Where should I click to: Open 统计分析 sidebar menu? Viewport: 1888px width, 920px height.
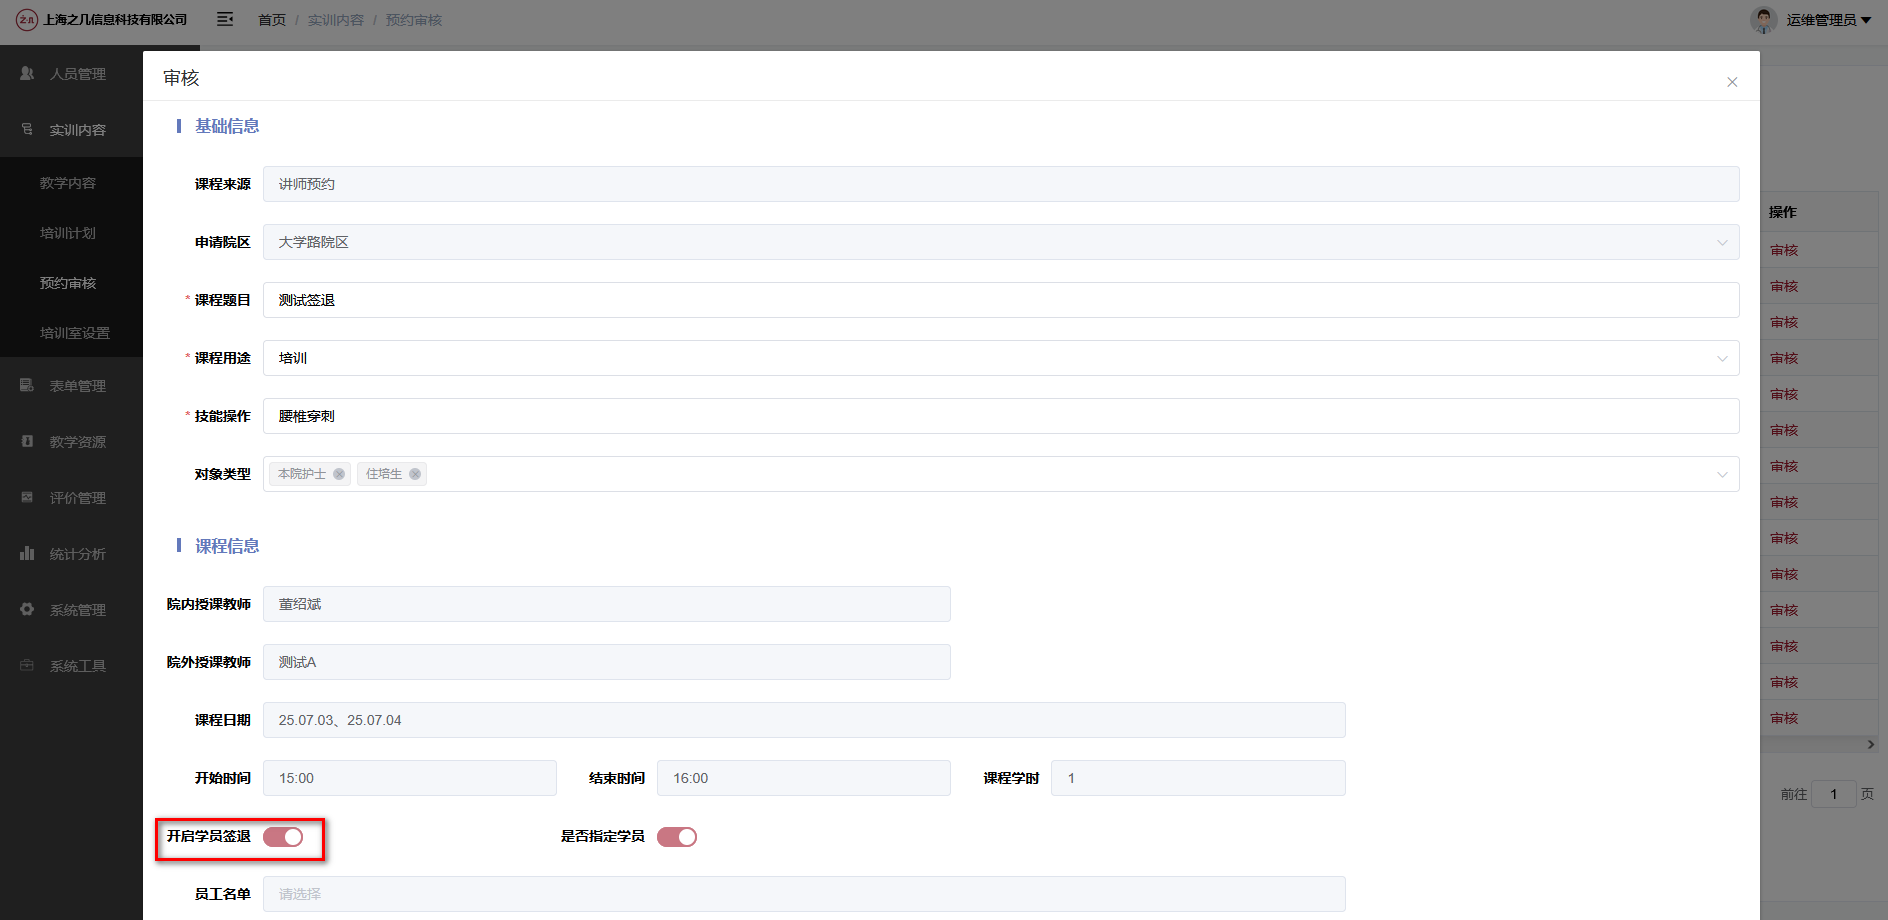click(x=71, y=554)
